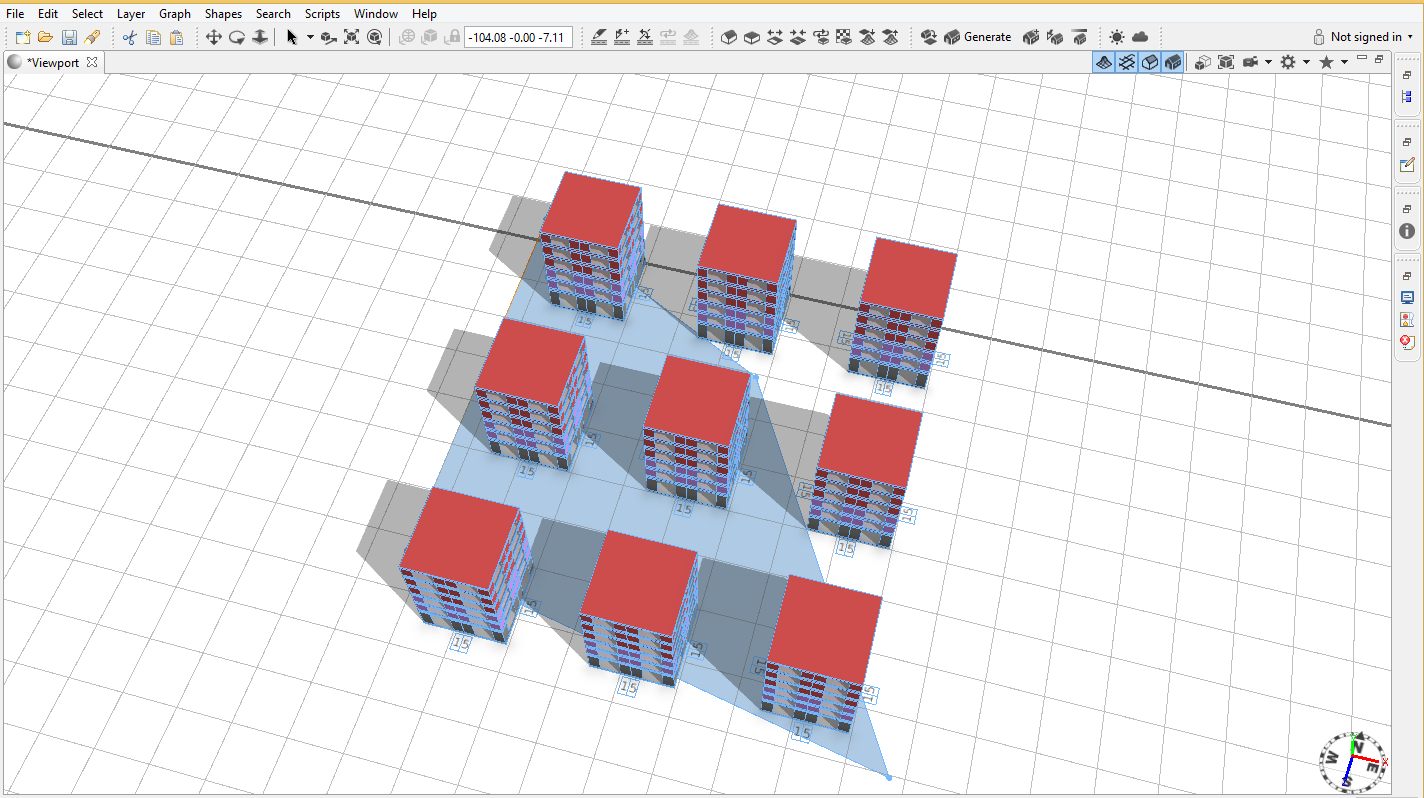Click the coordinates input field showing -104.08

[518, 38]
